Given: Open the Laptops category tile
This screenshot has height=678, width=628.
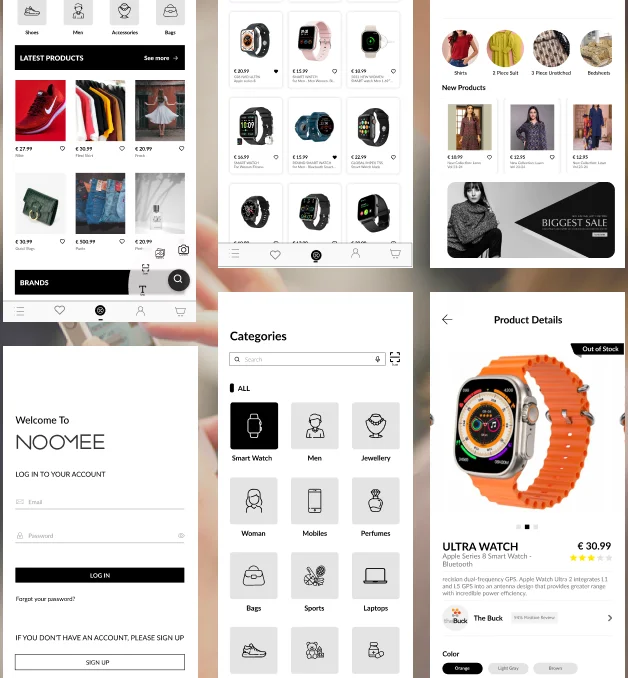Looking at the screenshot, I should point(375,576).
